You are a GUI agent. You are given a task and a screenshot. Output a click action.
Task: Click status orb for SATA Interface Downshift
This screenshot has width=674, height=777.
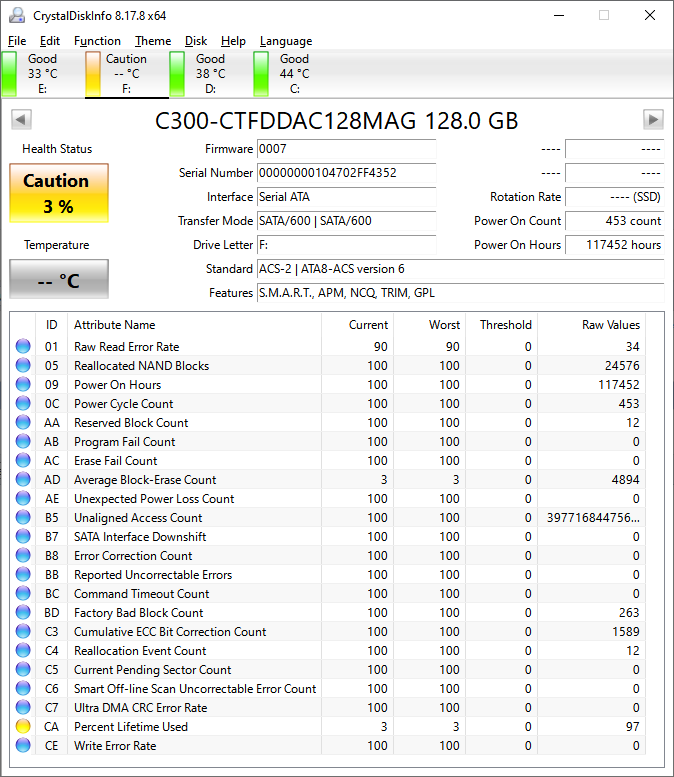(x=23, y=536)
